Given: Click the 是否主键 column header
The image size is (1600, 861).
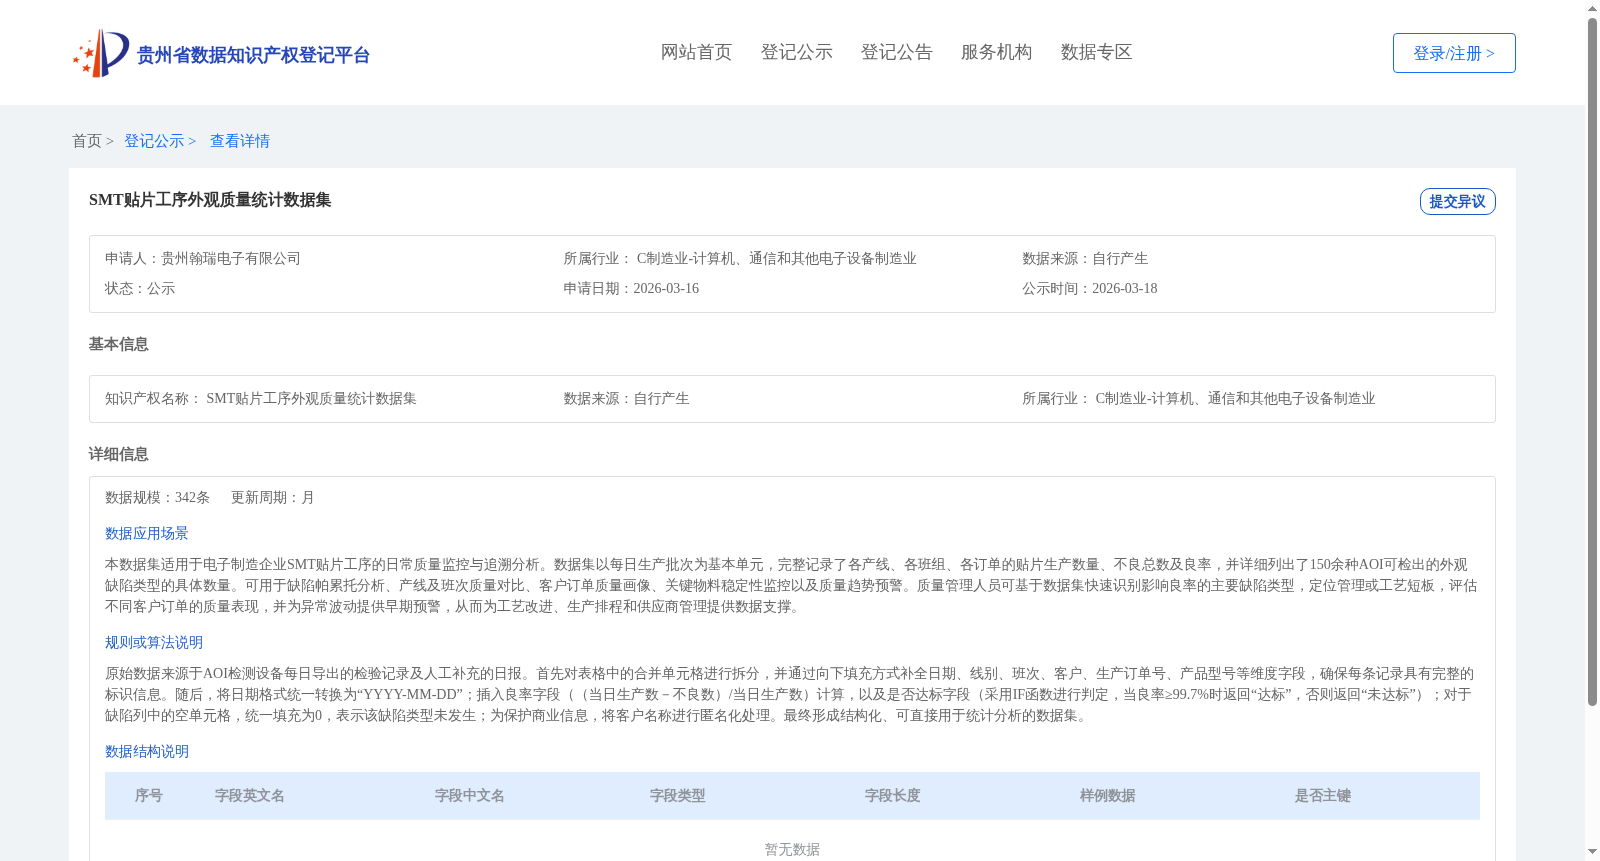Looking at the screenshot, I should pyautogui.click(x=1323, y=796).
